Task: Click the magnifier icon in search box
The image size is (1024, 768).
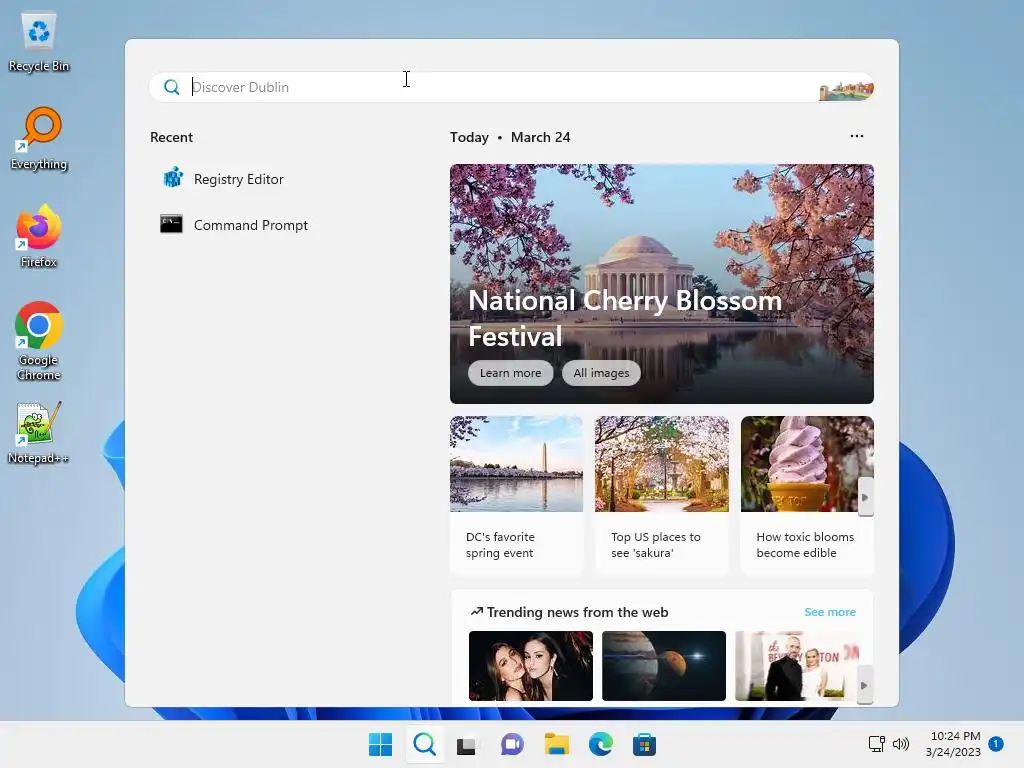Action: click(172, 87)
